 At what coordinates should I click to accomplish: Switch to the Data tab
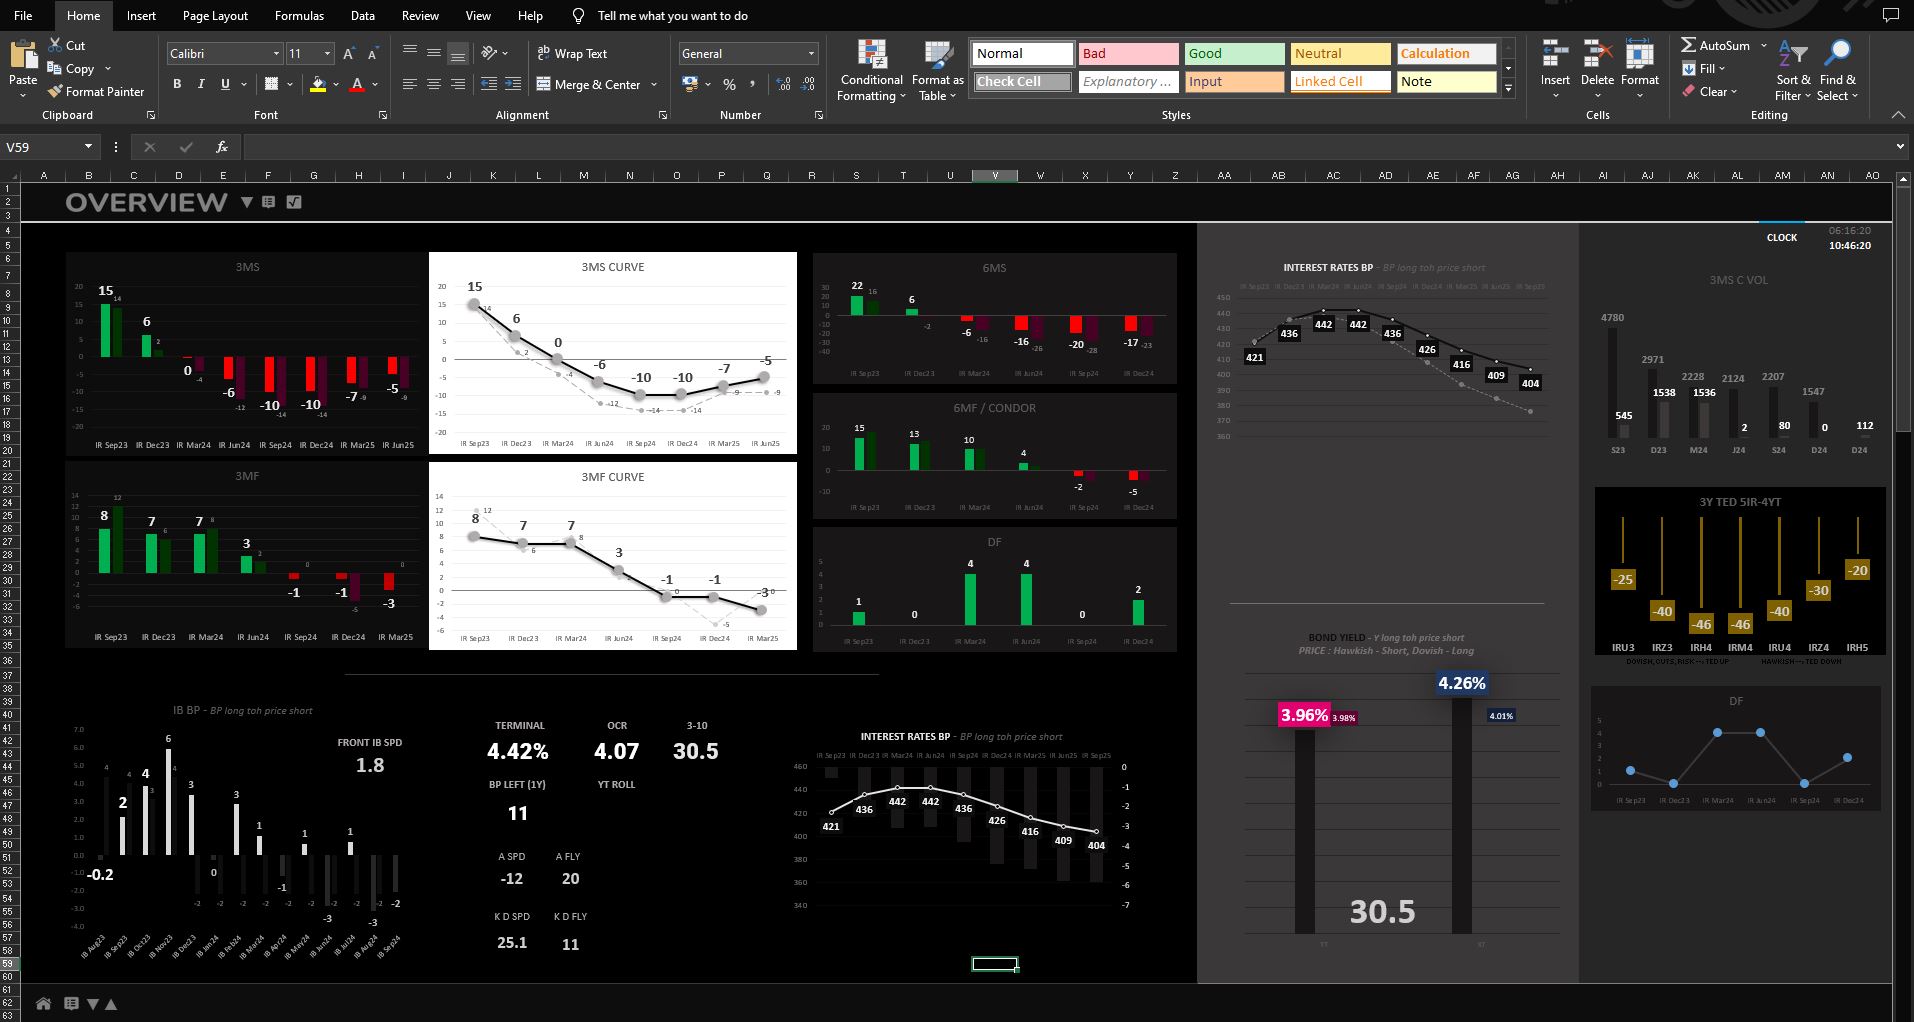pos(363,16)
